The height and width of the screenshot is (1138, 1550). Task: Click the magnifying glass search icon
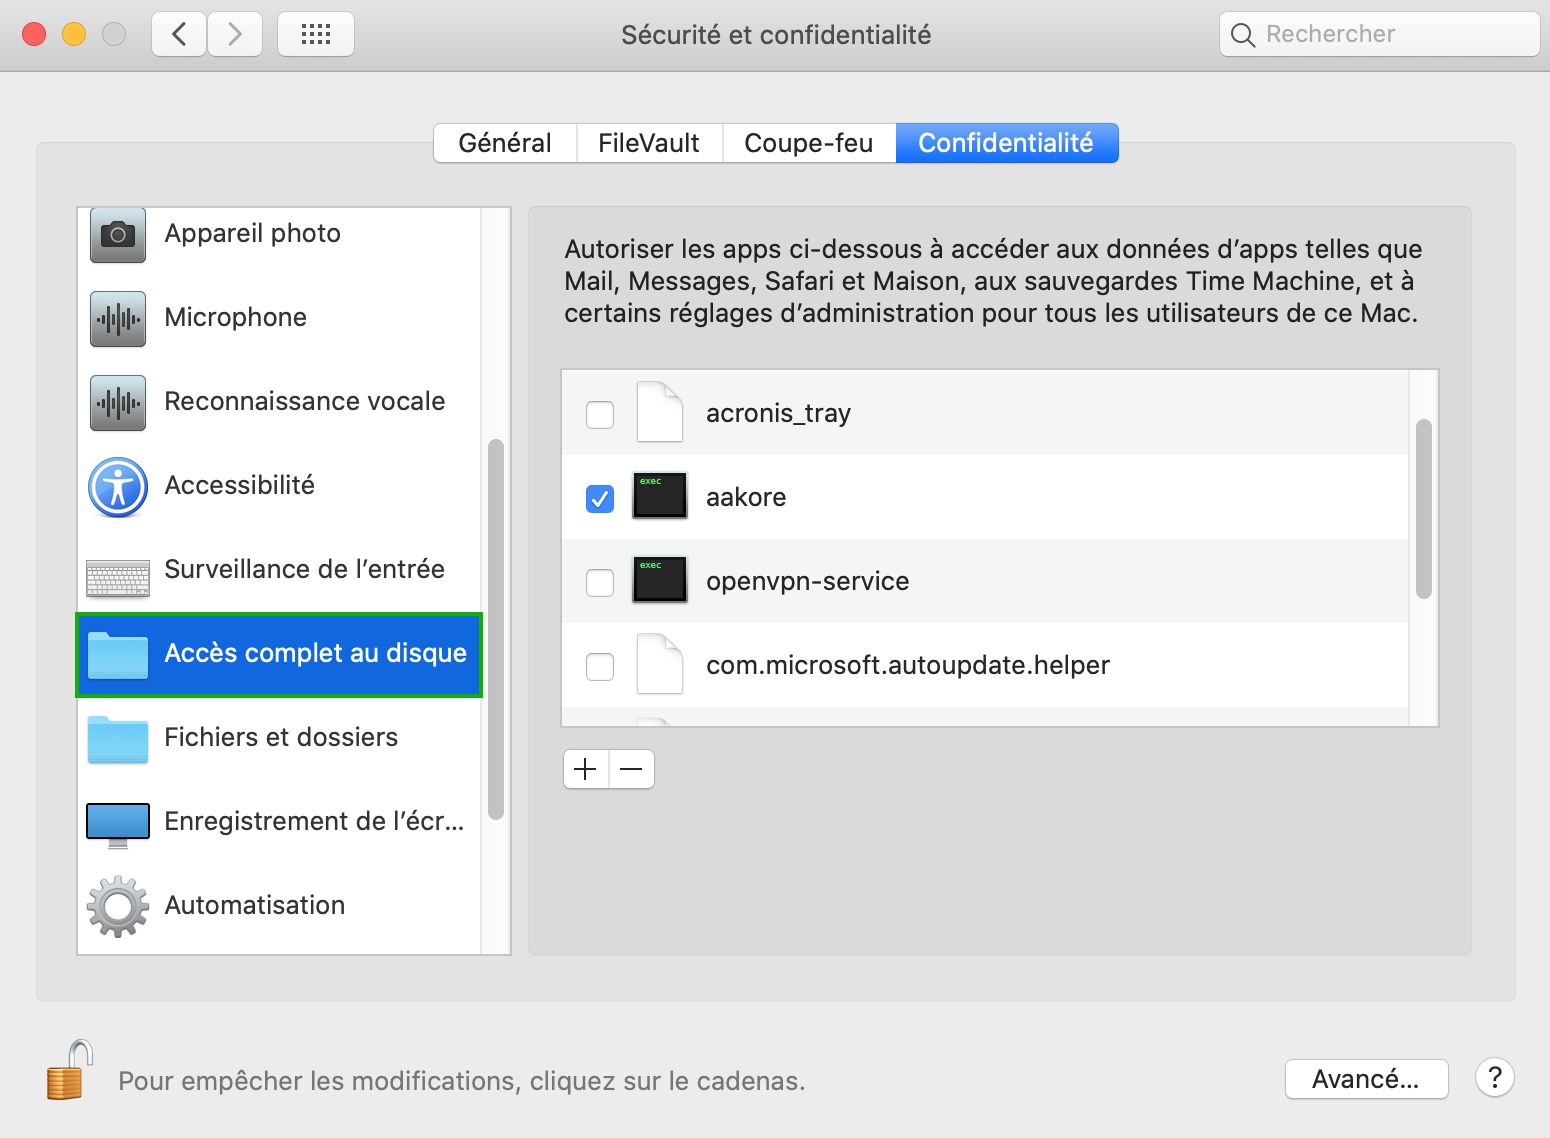coord(1243,35)
